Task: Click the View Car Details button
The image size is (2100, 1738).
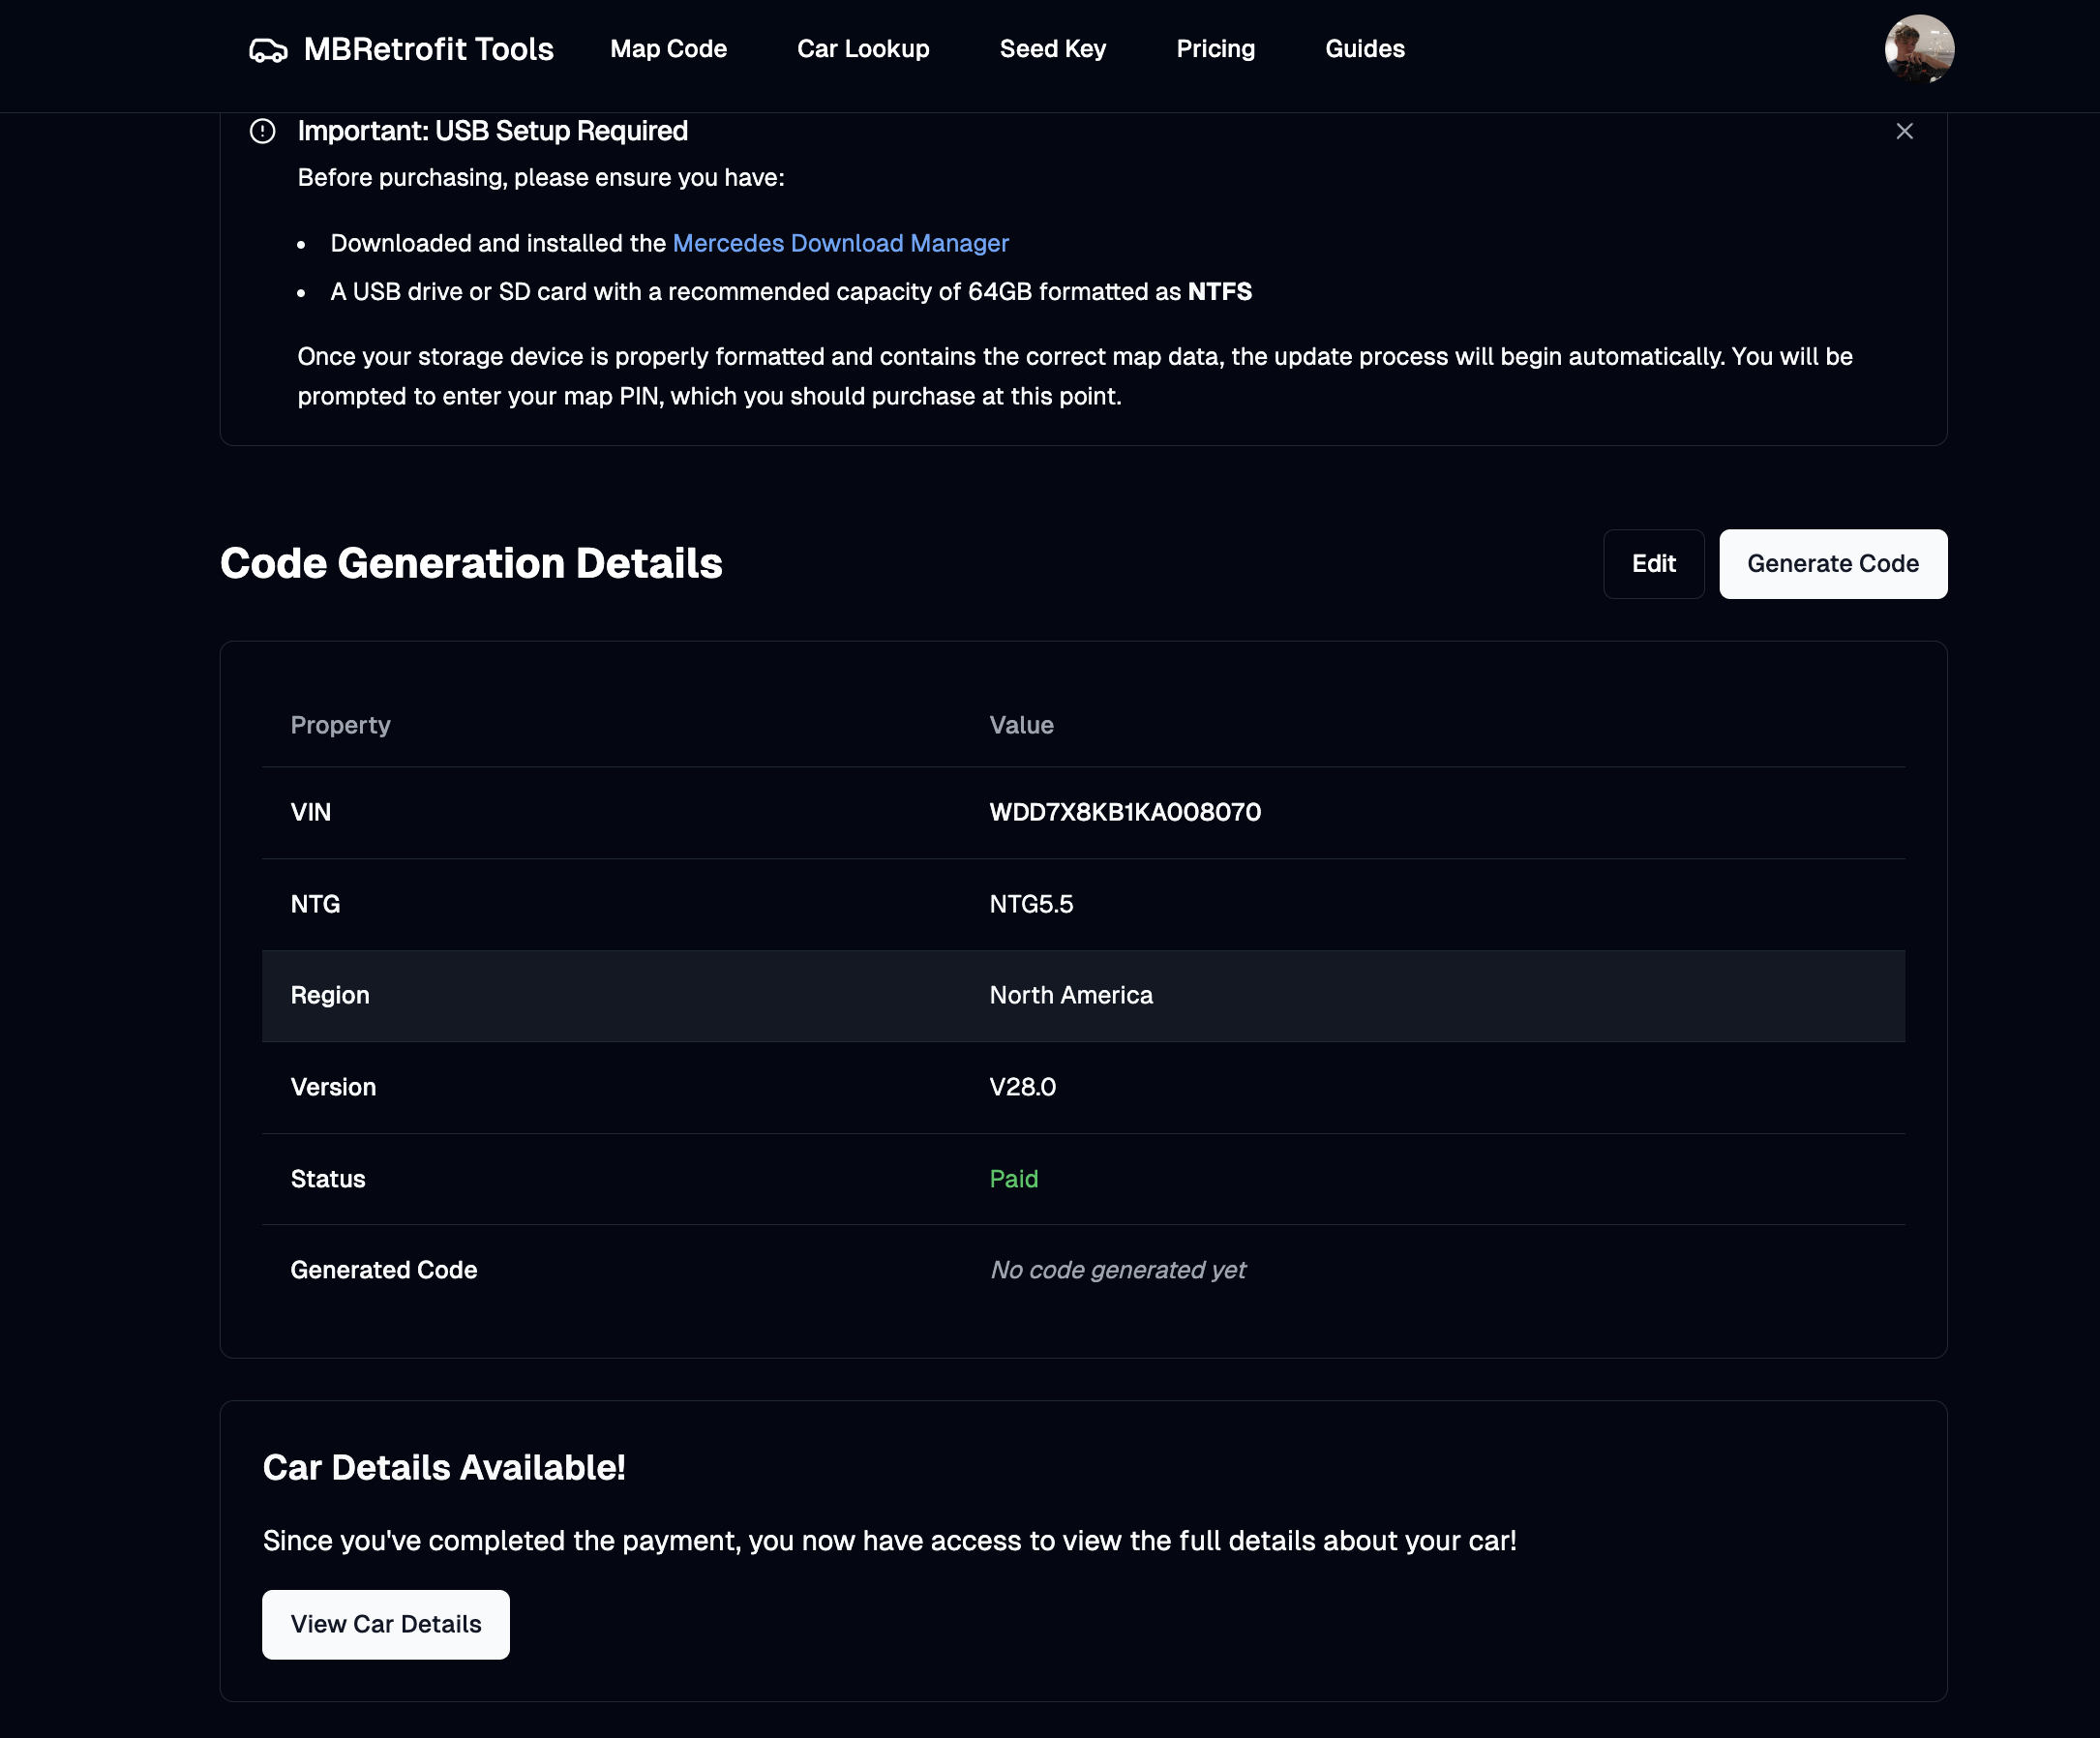Action: click(385, 1624)
